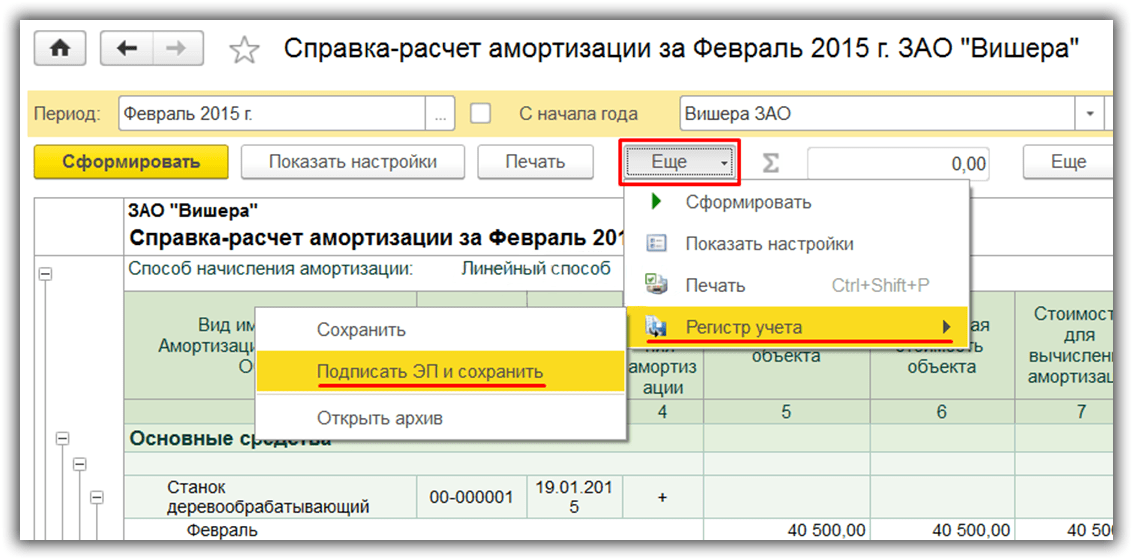Go back with left arrow
1133x560 pixels.
click(x=127, y=48)
